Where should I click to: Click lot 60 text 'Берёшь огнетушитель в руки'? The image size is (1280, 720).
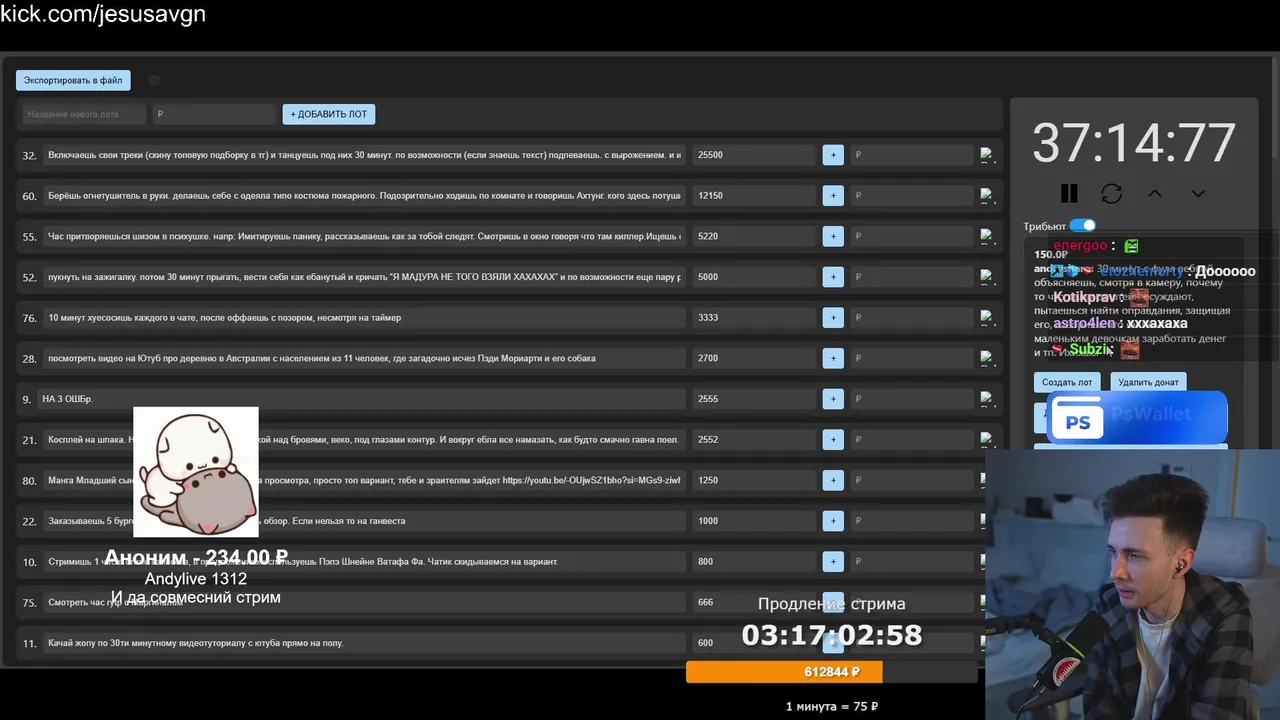(x=364, y=196)
